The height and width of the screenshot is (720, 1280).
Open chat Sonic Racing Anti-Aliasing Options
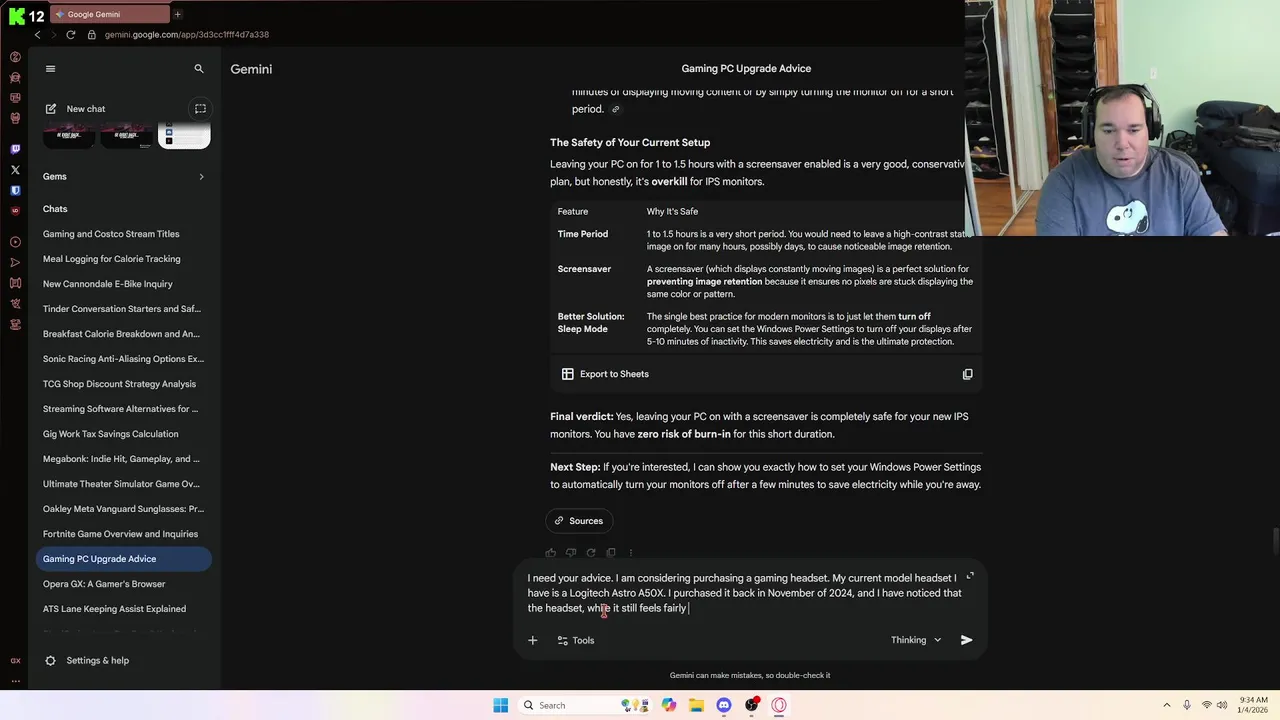tap(123, 359)
